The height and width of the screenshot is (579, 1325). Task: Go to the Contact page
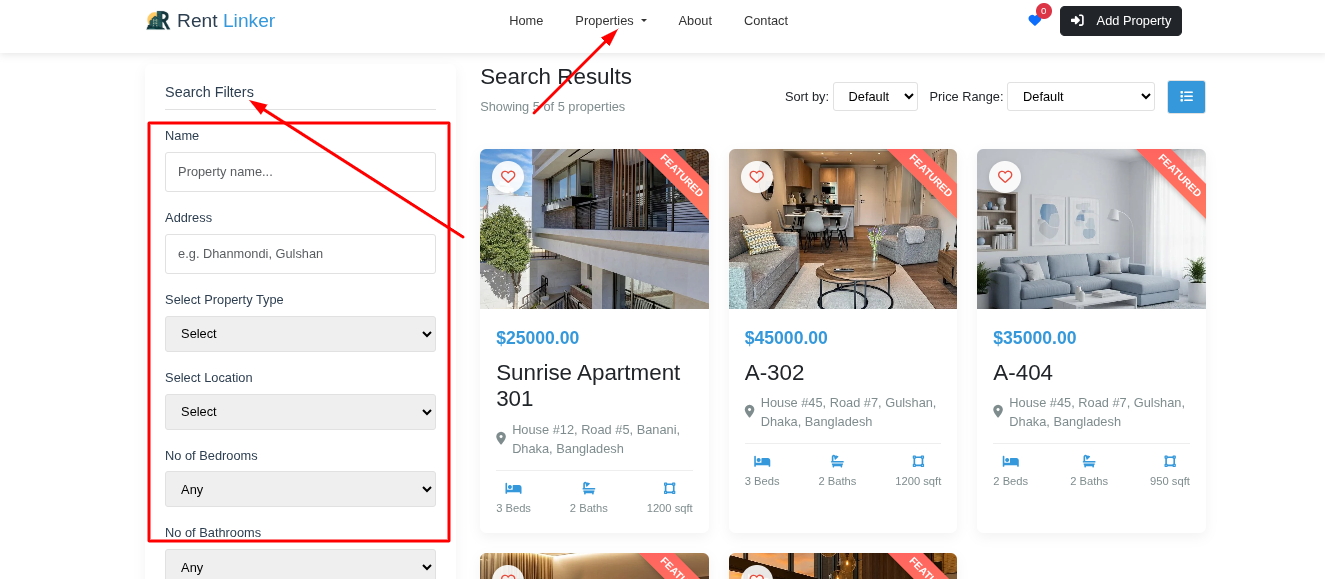click(765, 21)
